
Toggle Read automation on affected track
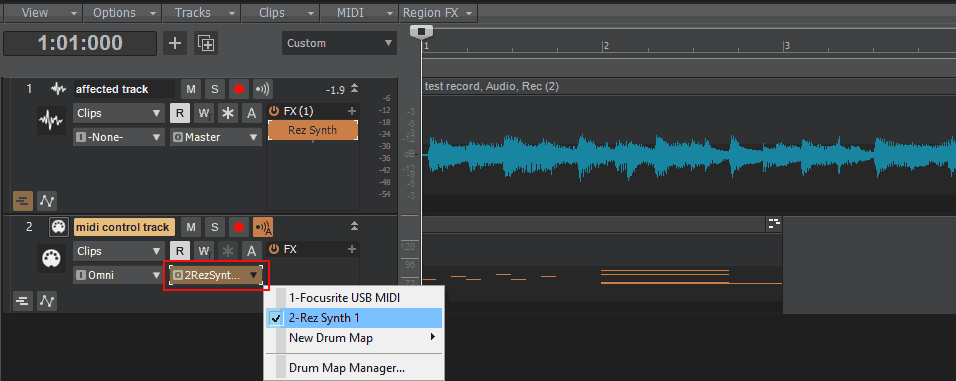click(x=180, y=113)
